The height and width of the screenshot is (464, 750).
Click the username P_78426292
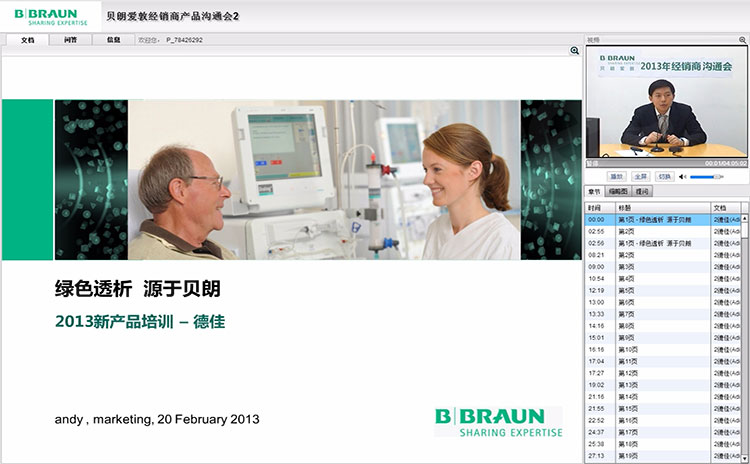click(x=184, y=40)
